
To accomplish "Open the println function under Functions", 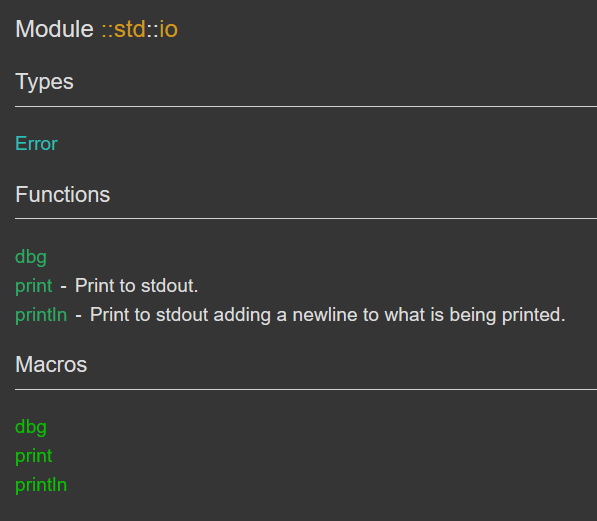I will point(41,315).
